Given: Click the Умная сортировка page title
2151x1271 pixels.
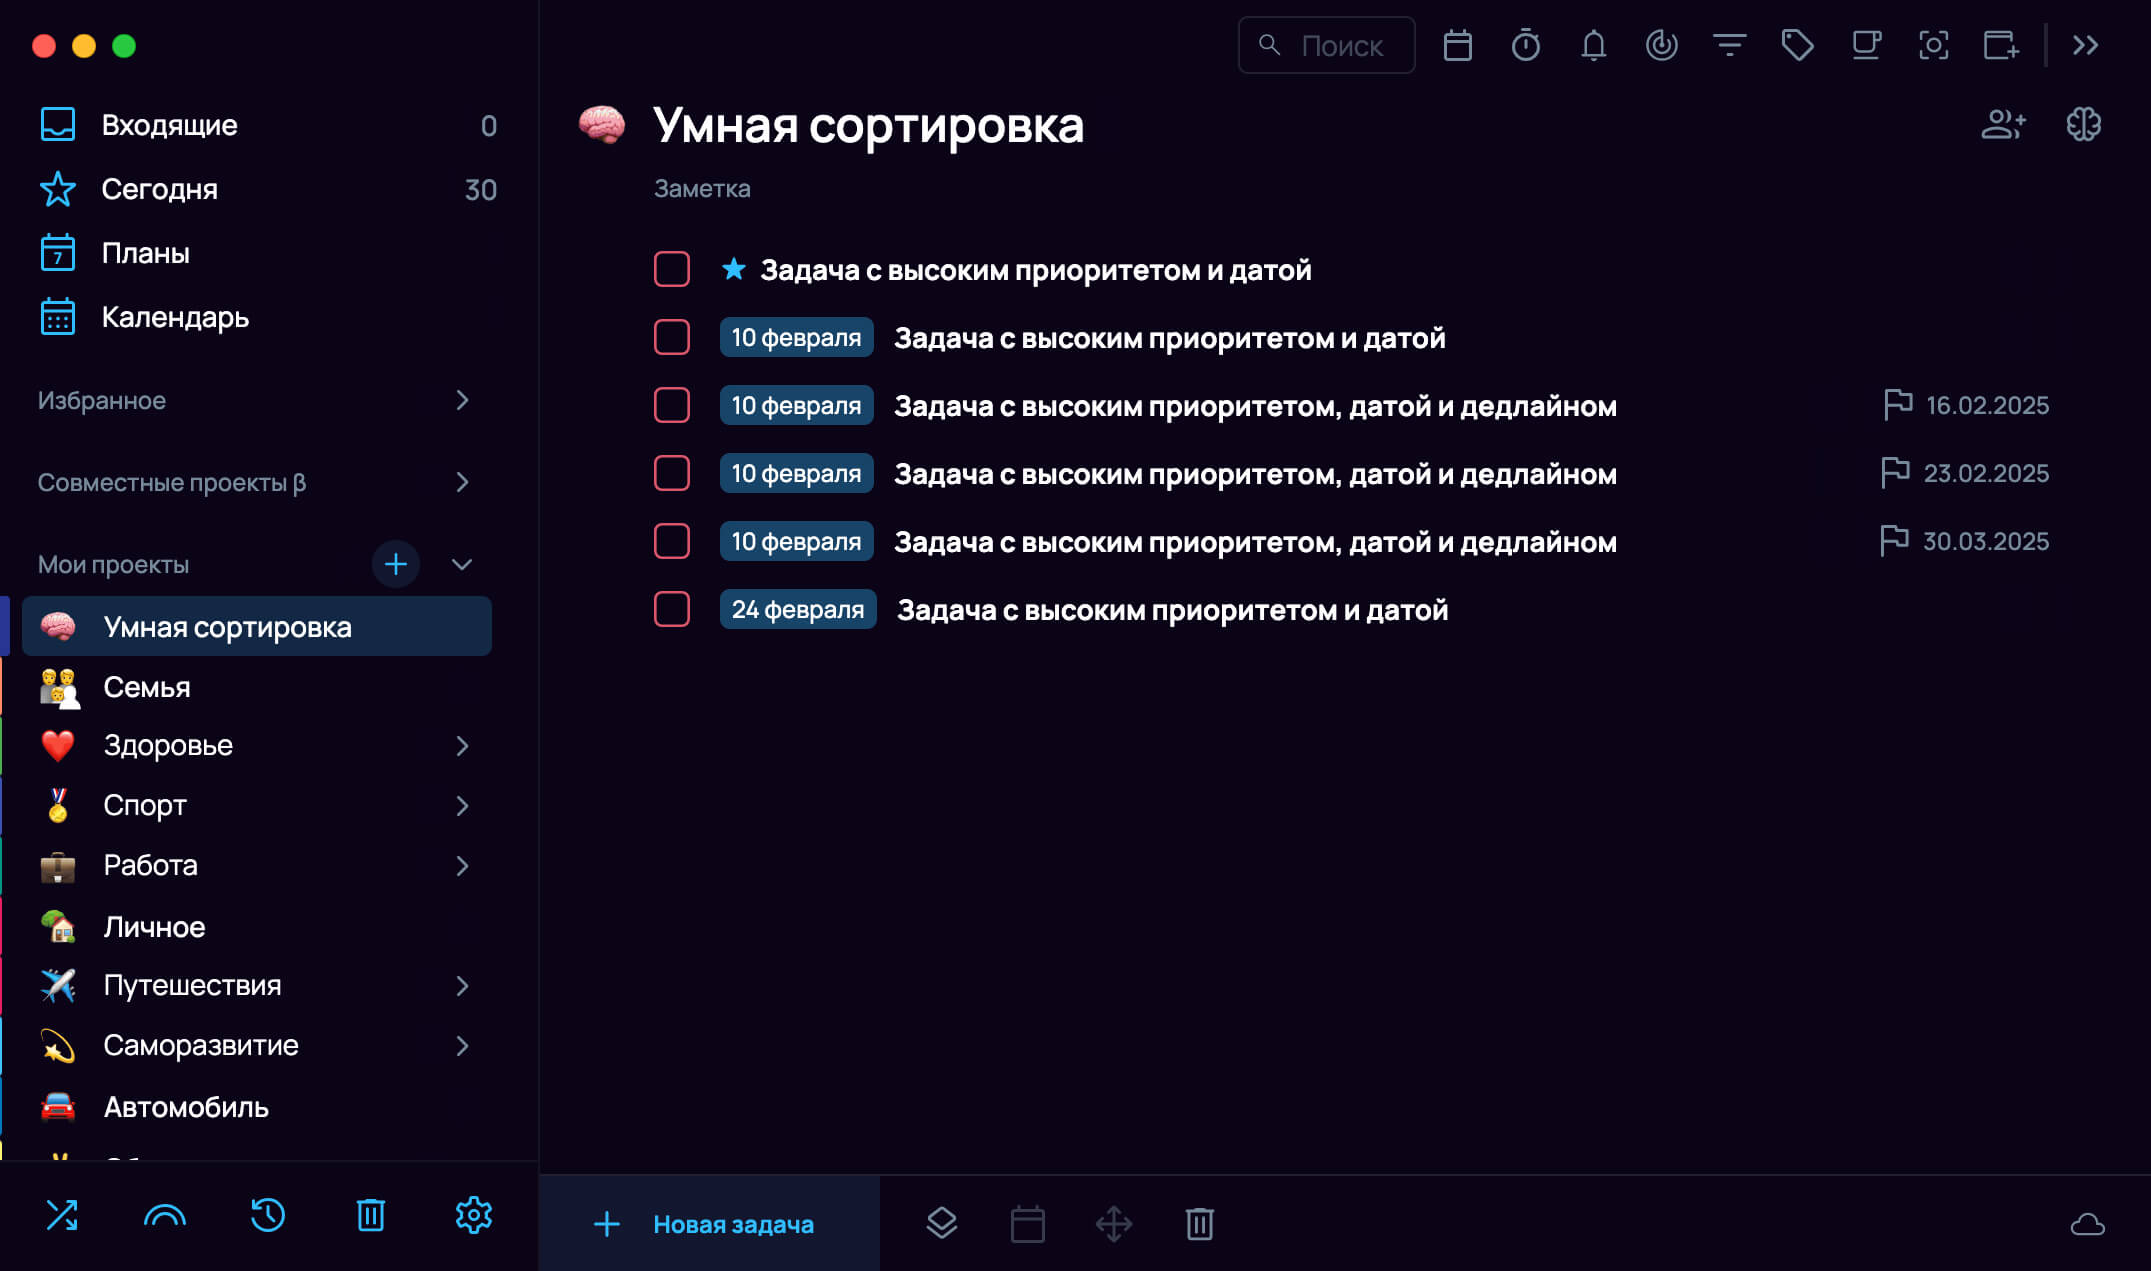Looking at the screenshot, I should click(868, 125).
